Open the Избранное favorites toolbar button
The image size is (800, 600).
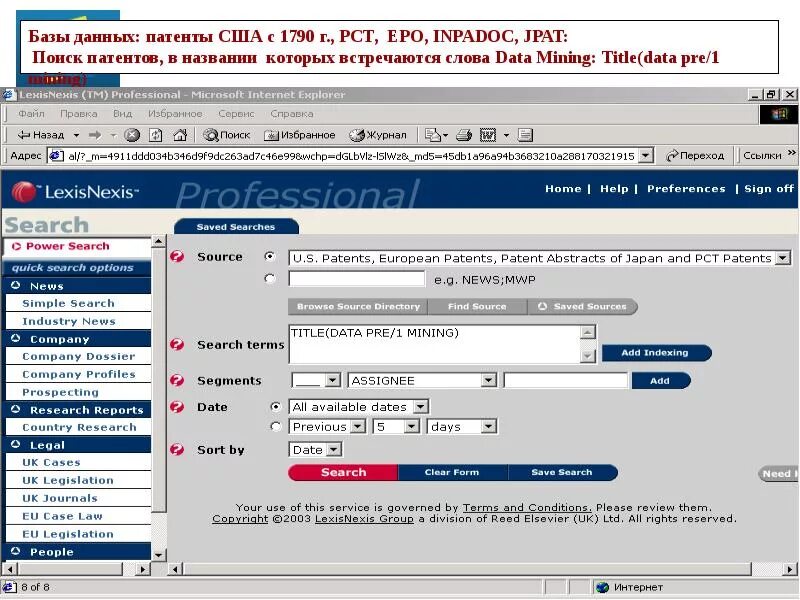(x=299, y=135)
